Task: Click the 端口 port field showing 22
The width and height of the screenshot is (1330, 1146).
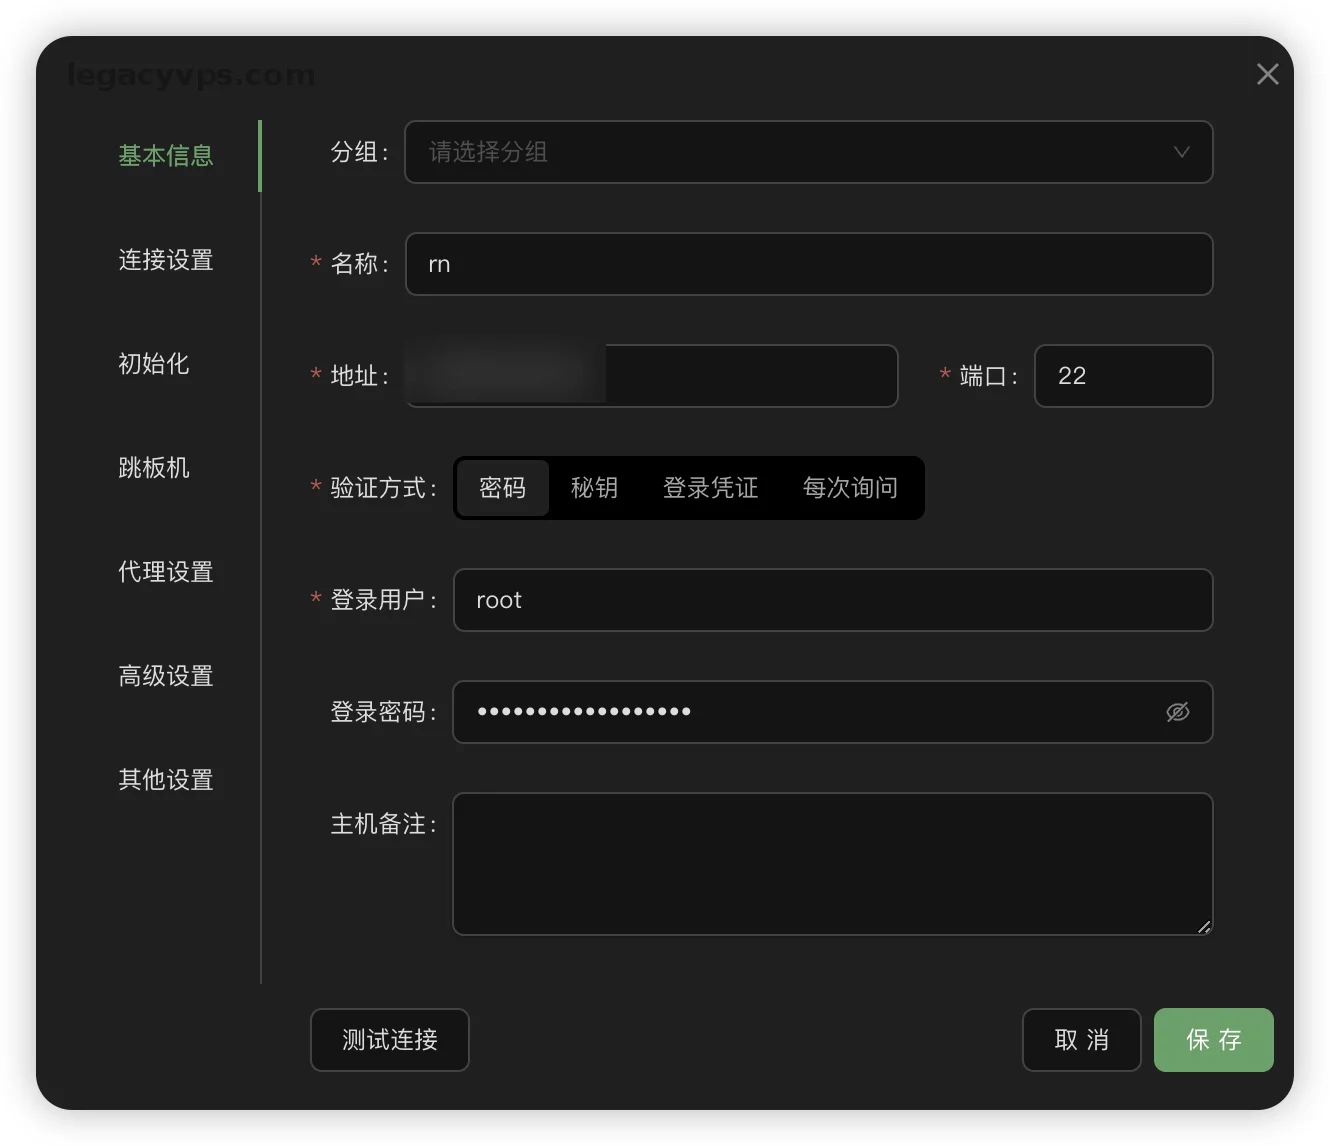Action: tap(1123, 376)
